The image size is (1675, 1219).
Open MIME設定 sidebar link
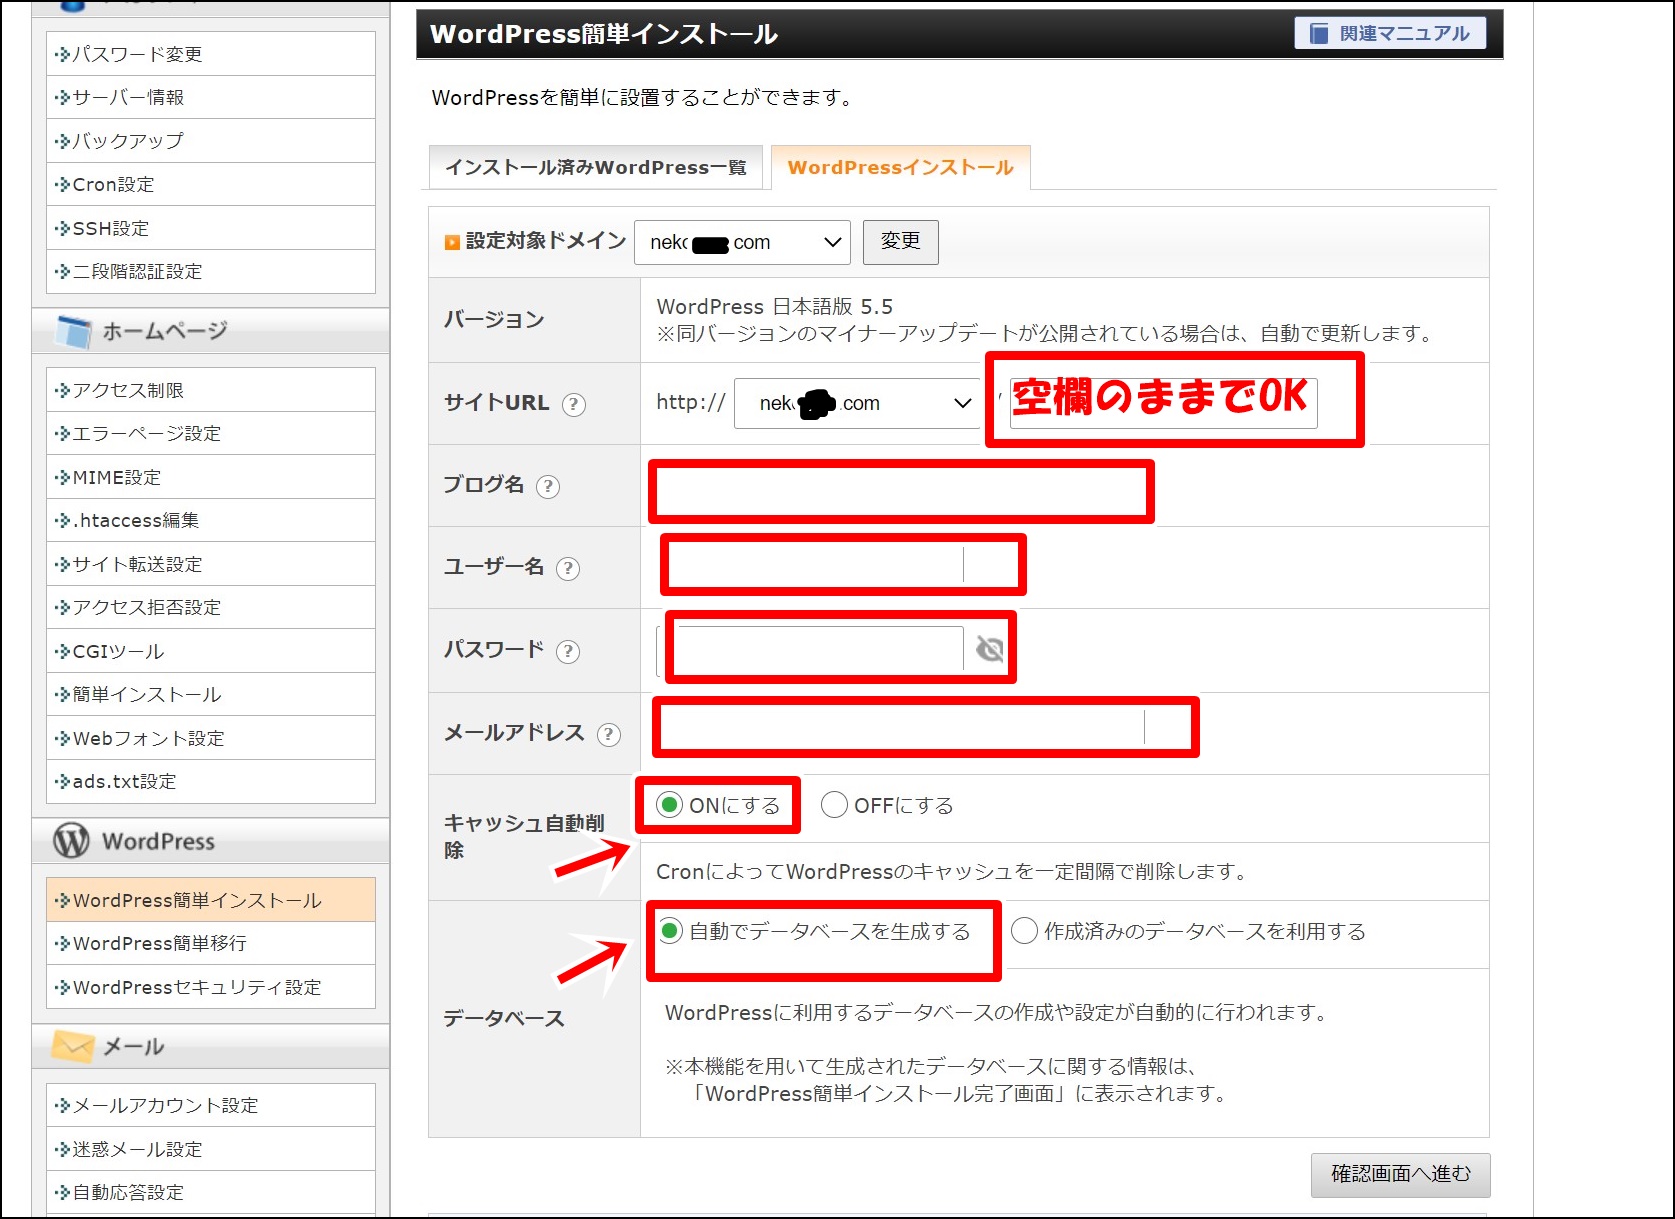[211, 477]
